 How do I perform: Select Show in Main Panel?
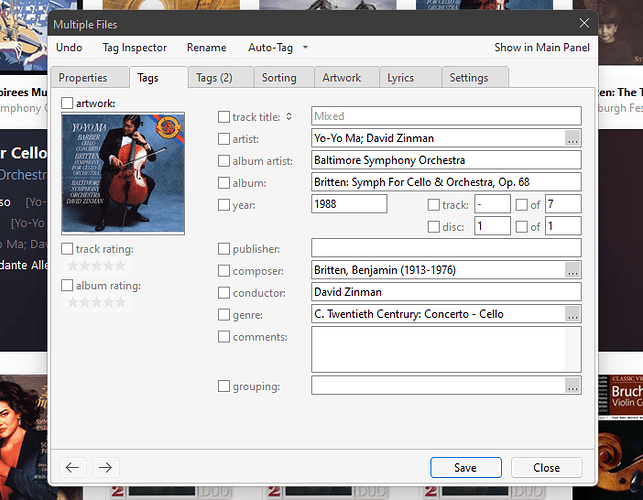click(x=542, y=48)
